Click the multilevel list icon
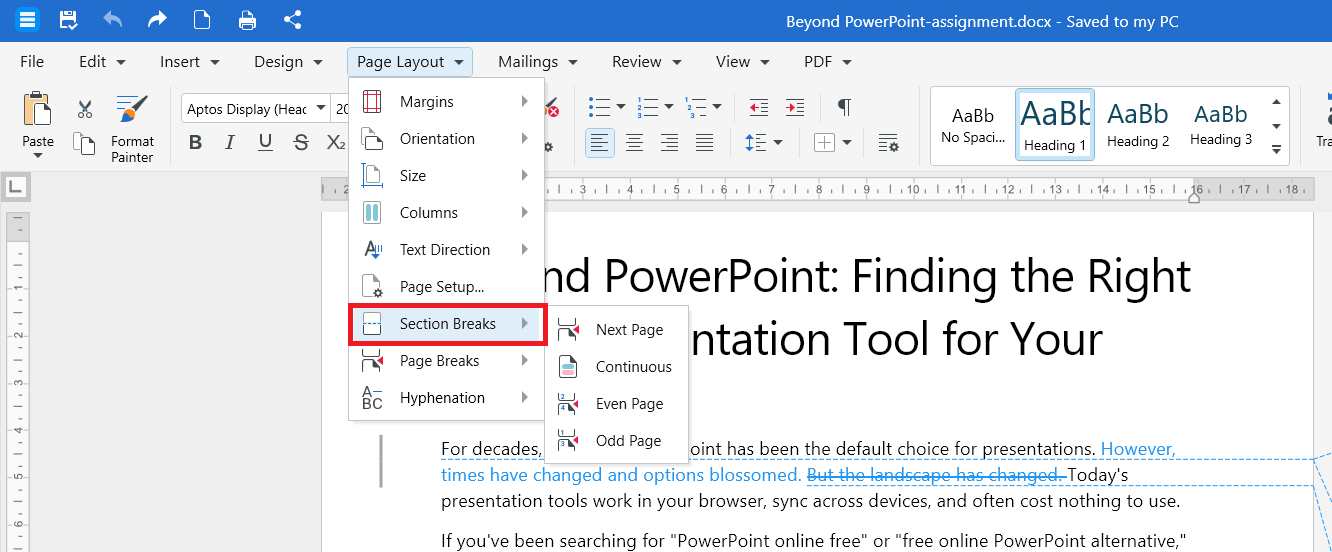The image size is (1332, 552). click(695, 107)
